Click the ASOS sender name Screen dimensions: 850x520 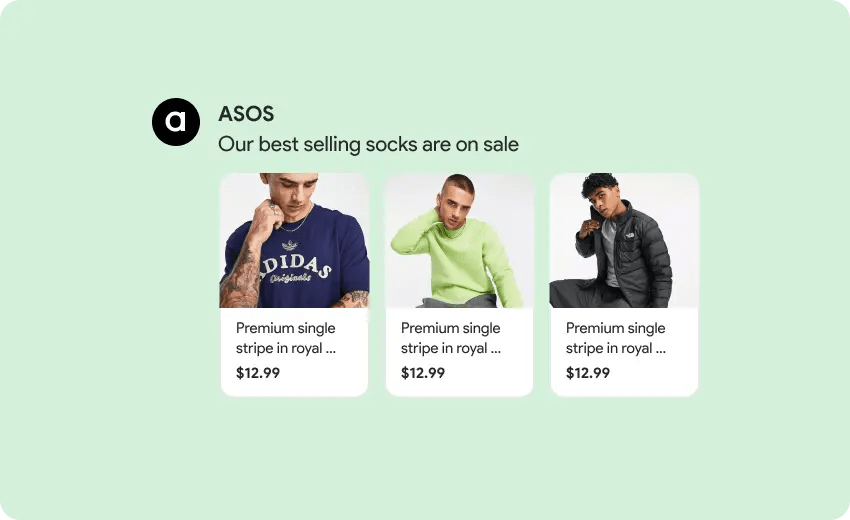(246, 114)
